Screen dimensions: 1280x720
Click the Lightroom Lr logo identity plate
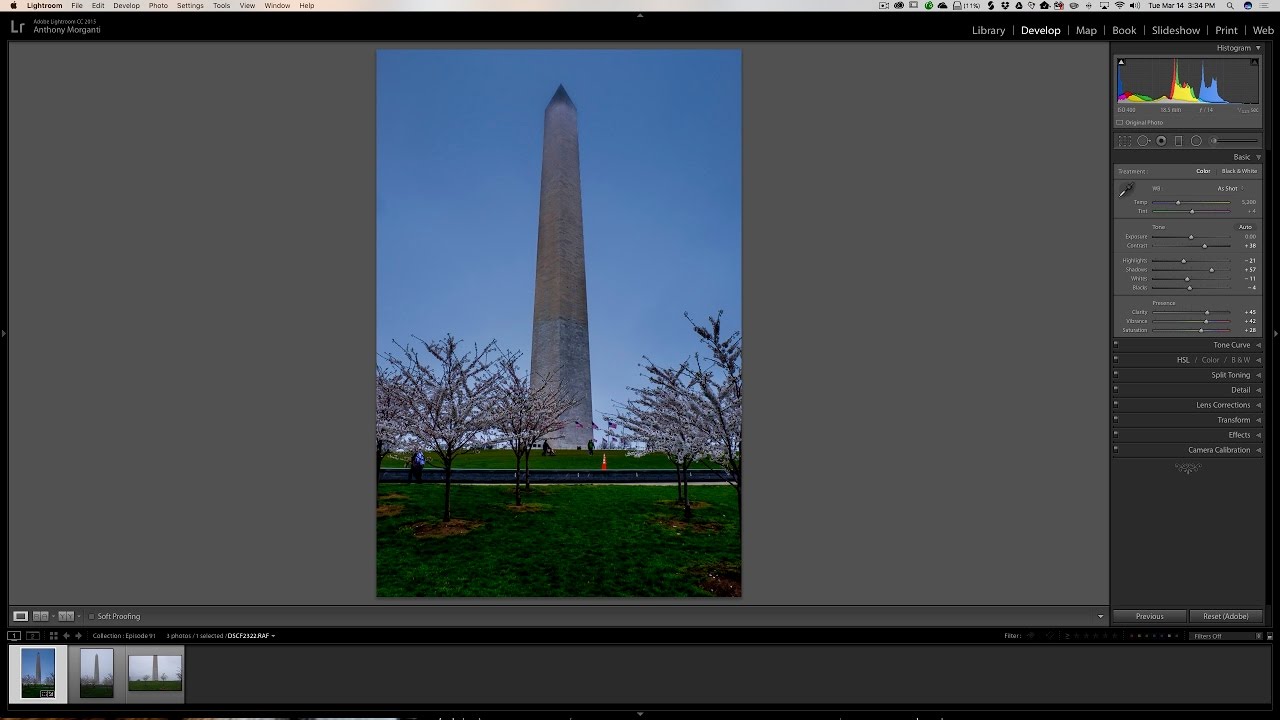point(17,27)
